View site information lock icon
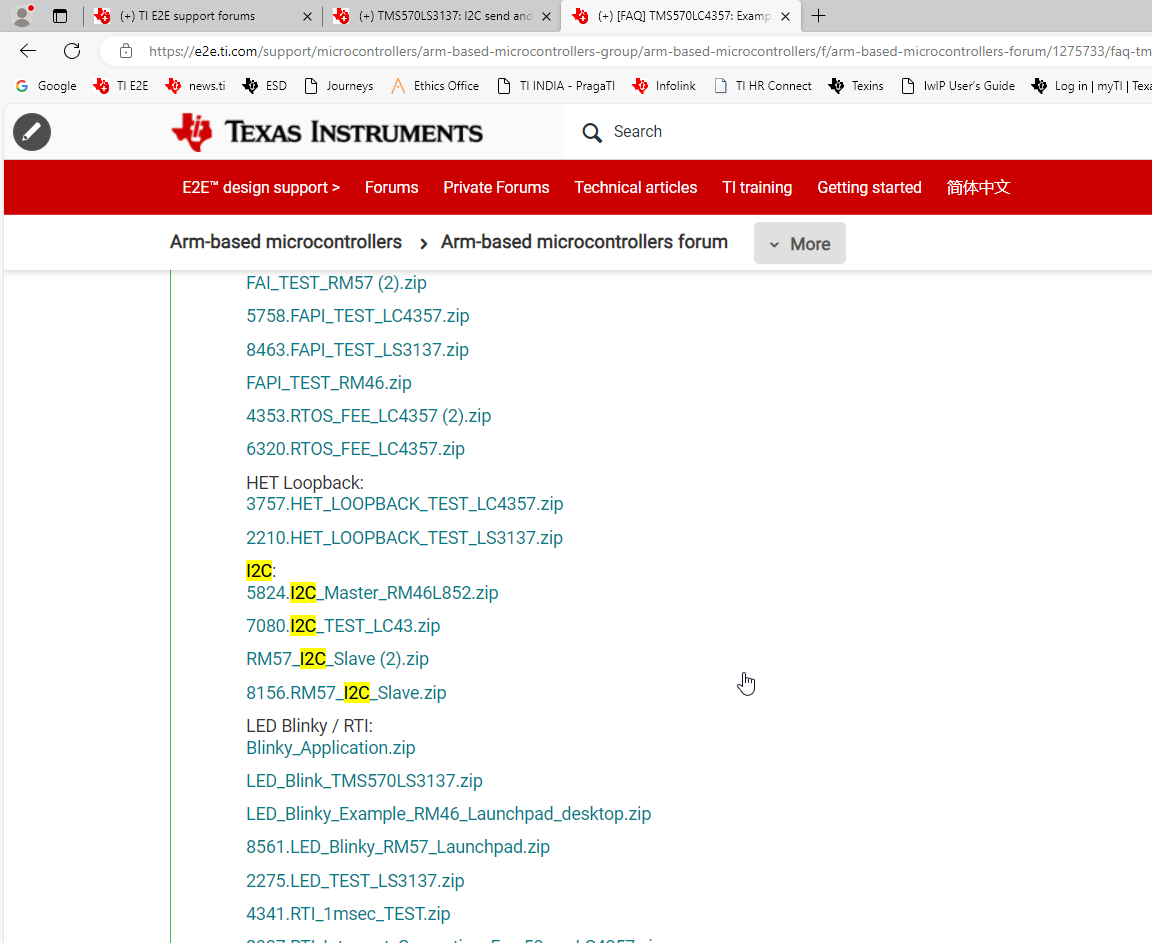 click(x=126, y=51)
